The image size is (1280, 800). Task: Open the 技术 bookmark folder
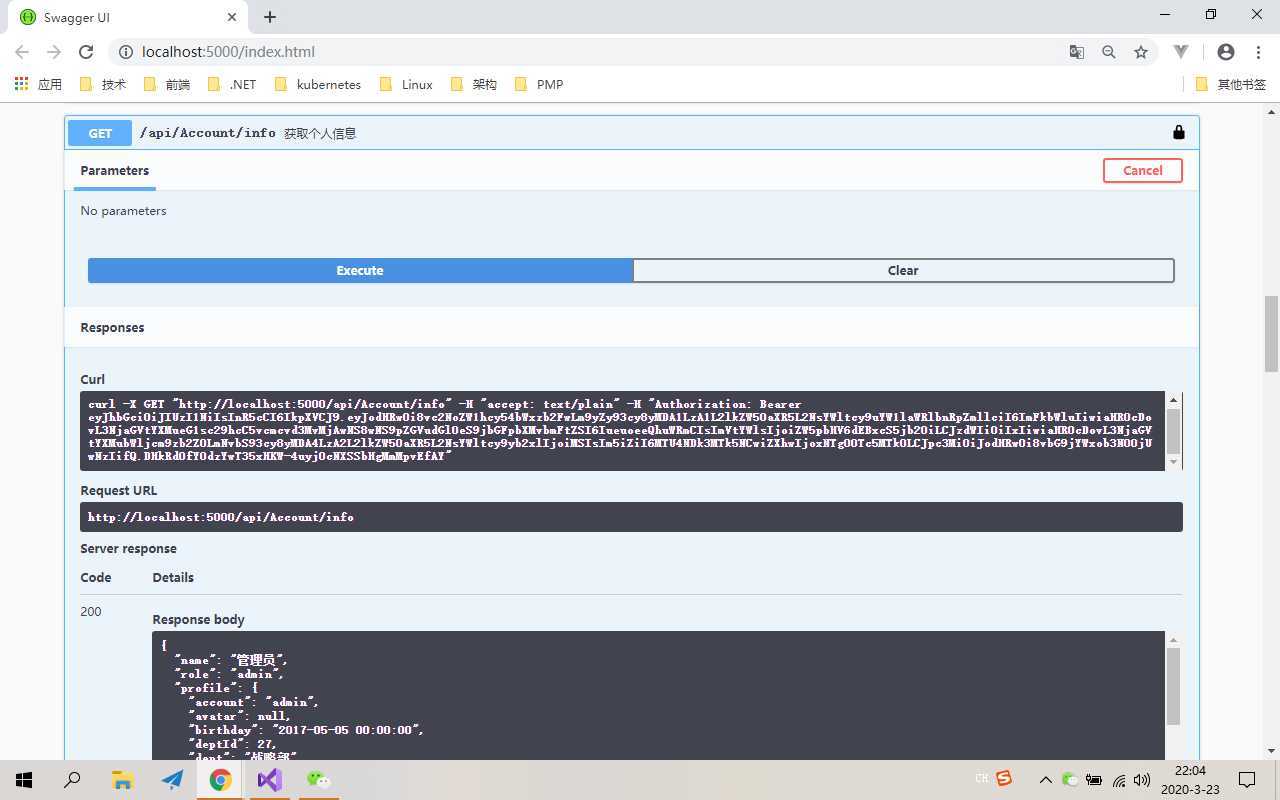(x=103, y=84)
